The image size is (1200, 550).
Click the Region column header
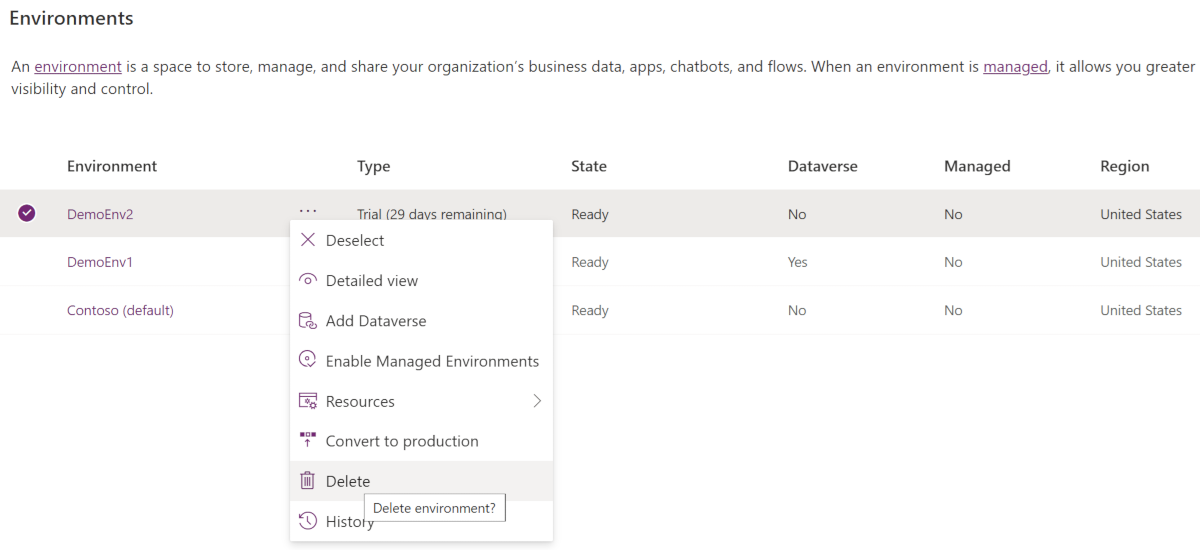tap(1125, 166)
